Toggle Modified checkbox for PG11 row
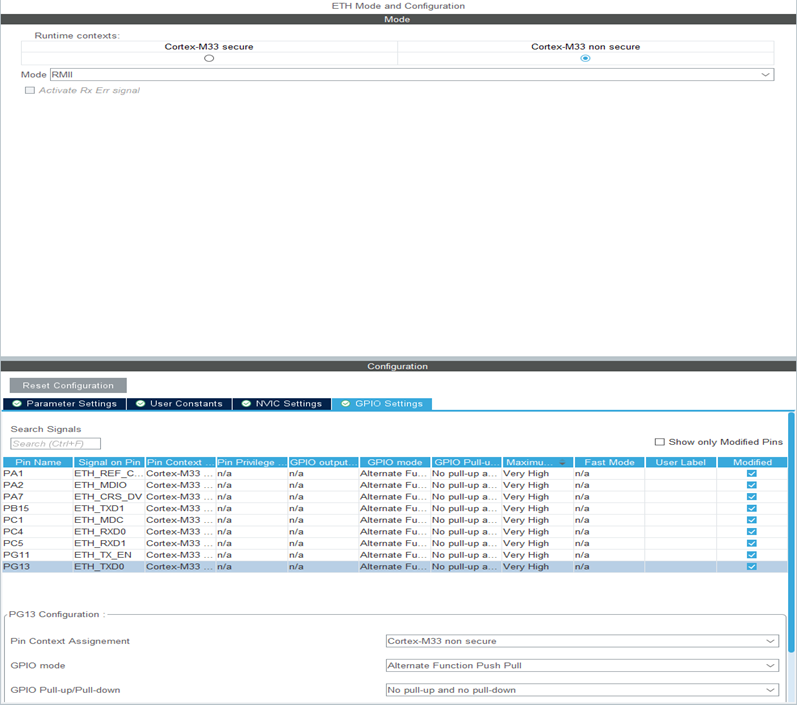The width and height of the screenshot is (797, 705). (752, 555)
